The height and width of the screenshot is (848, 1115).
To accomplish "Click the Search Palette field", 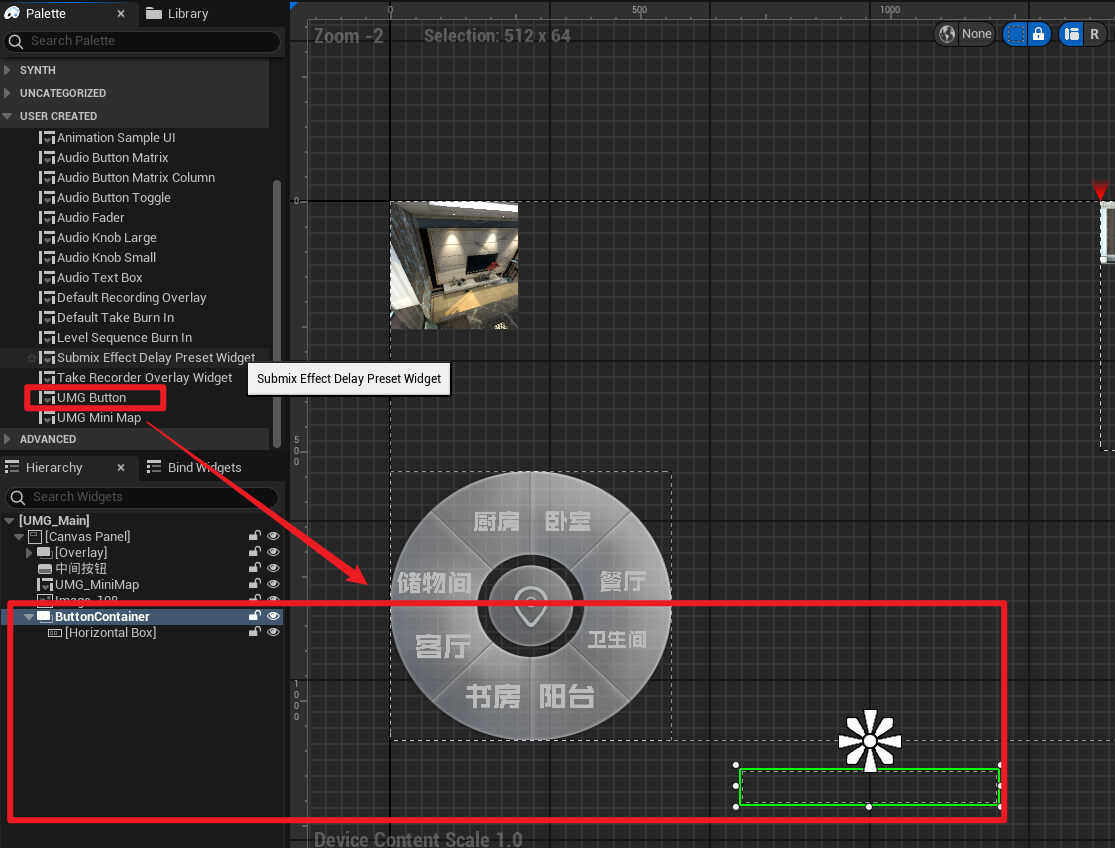I will click(x=142, y=41).
